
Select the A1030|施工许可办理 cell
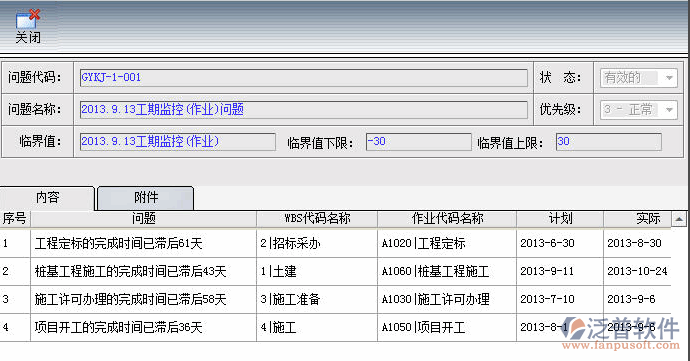pos(447,300)
